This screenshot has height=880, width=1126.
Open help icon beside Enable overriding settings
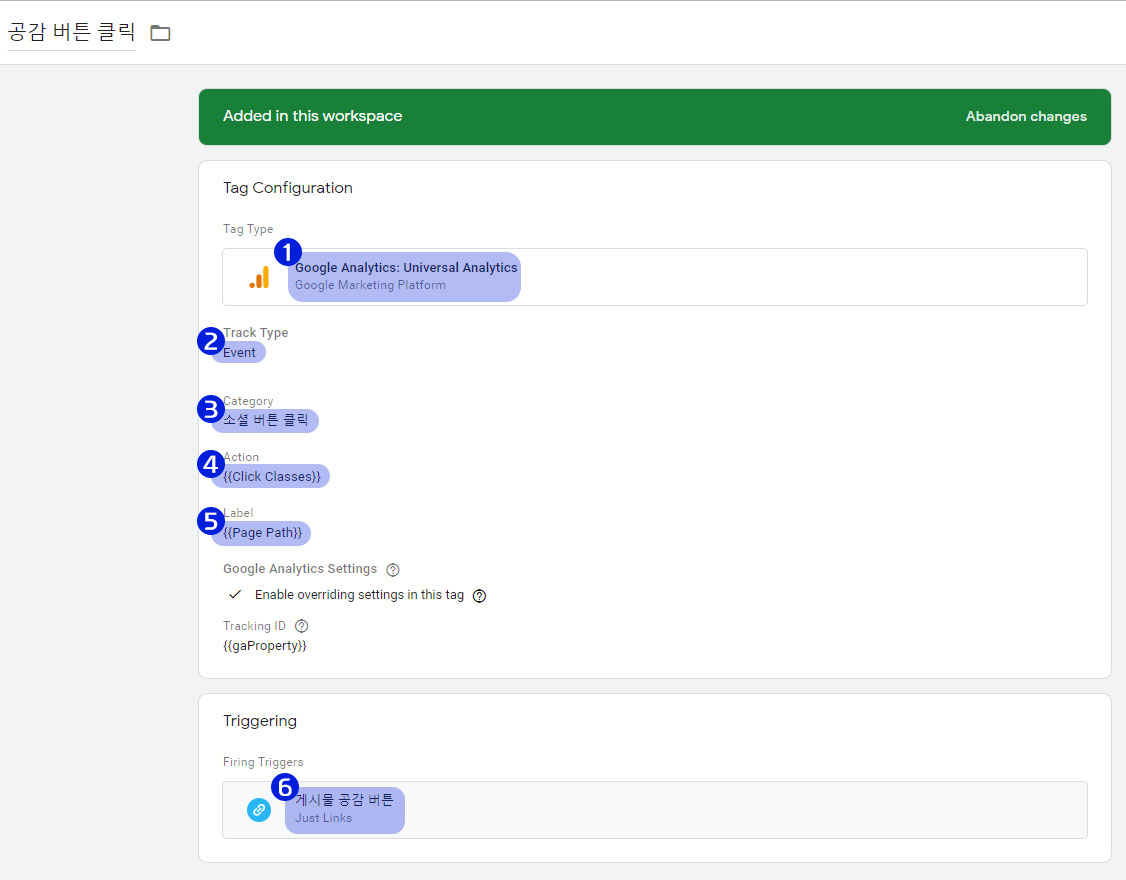(x=480, y=596)
